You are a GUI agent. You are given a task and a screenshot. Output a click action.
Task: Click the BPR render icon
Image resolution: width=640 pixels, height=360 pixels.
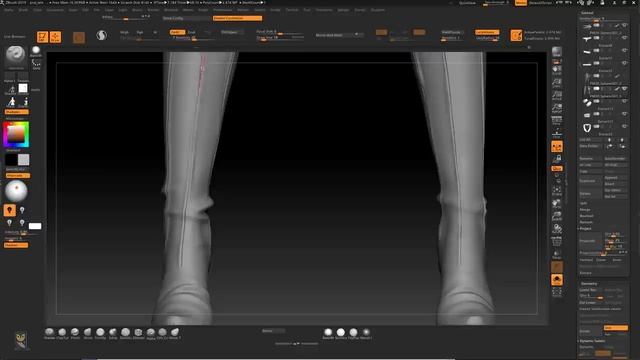point(557,51)
